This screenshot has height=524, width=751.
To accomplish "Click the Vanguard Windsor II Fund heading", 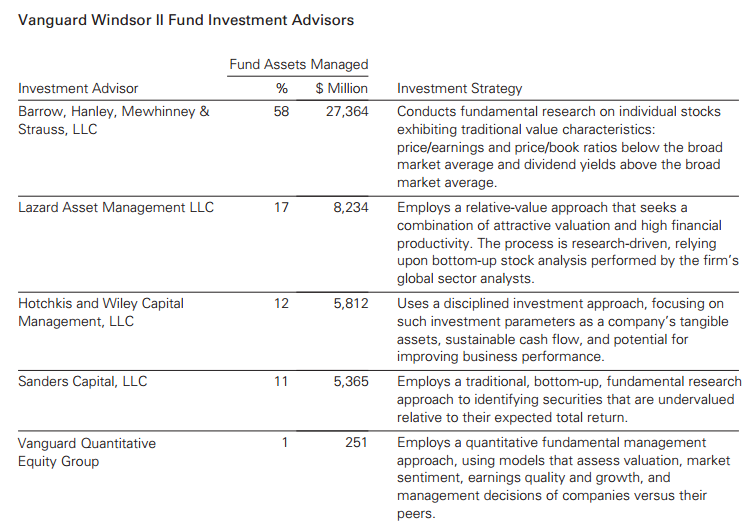I will pyautogui.click(x=186, y=20).
